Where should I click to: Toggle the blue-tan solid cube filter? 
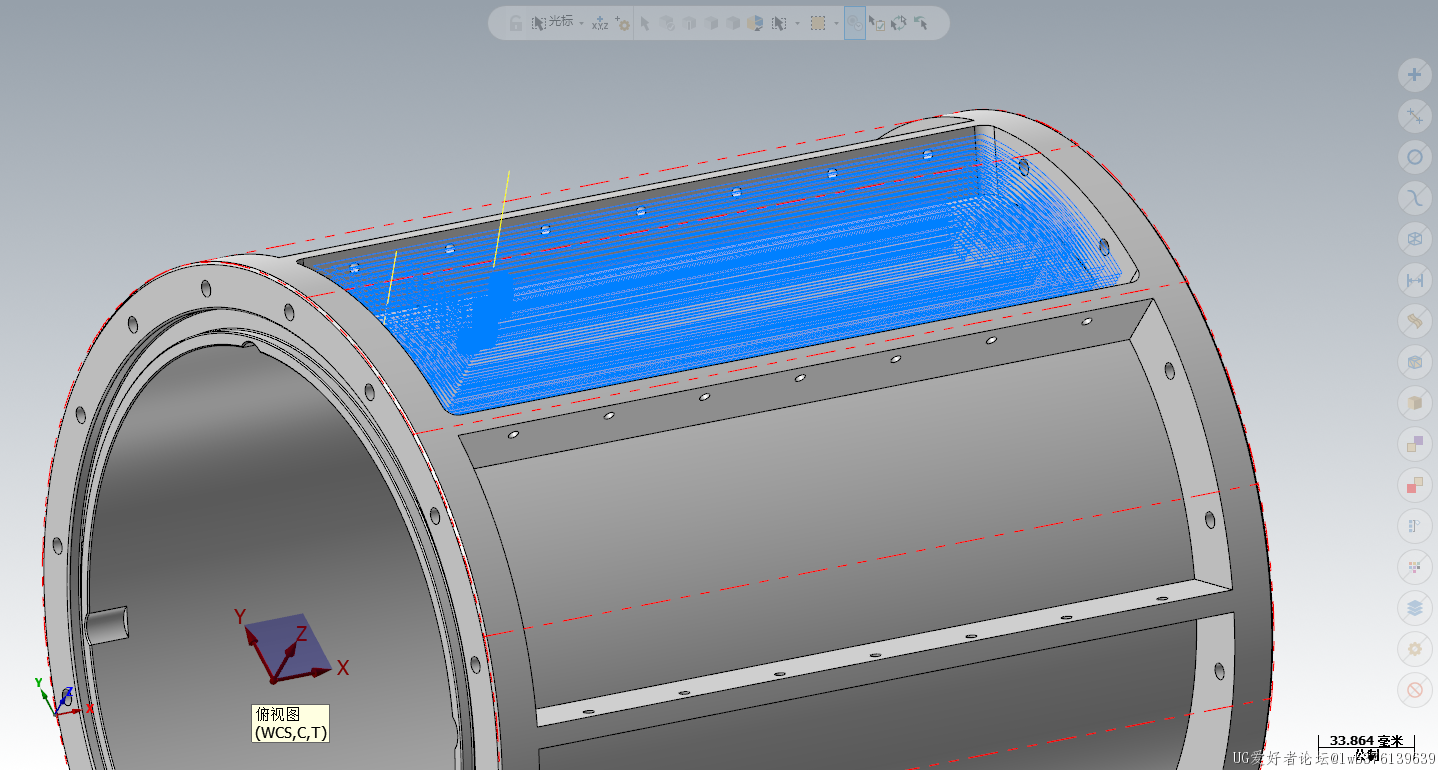point(1414,362)
